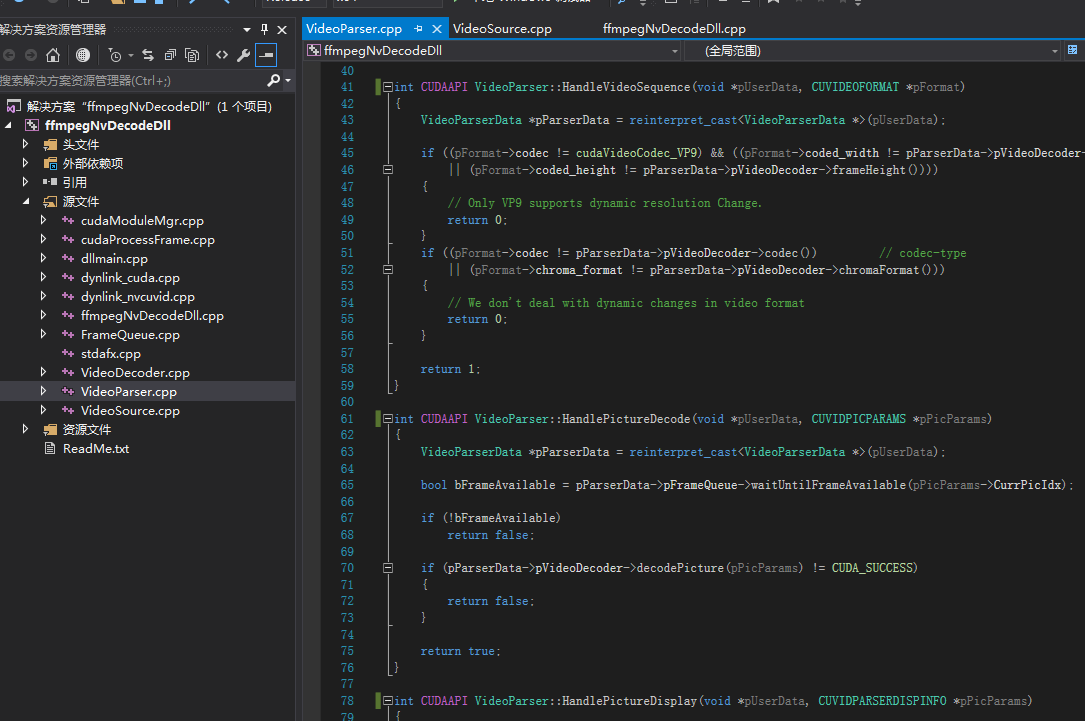Click the solution search magnifier icon
The height and width of the screenshot is (721, 1085).
[x=274, y=80]
